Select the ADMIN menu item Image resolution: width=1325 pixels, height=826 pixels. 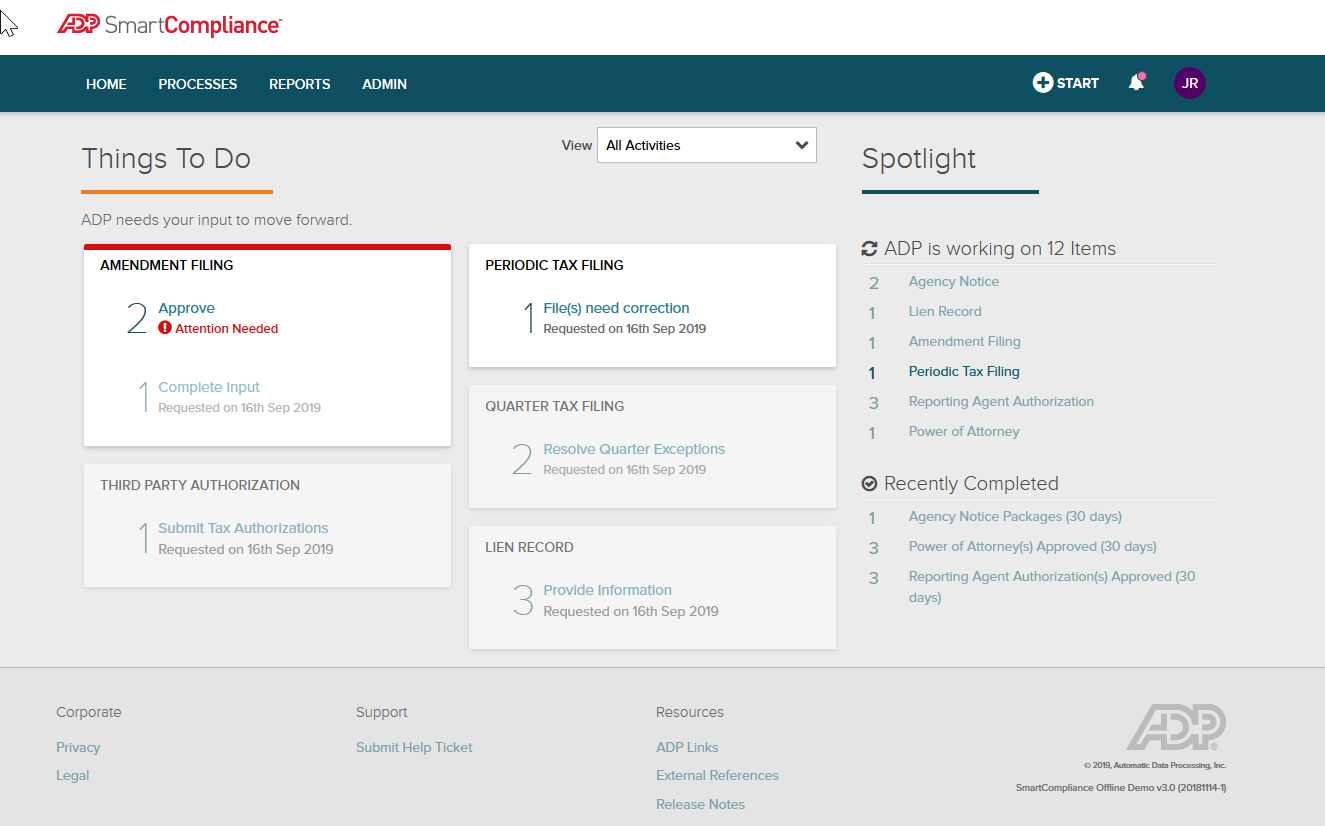(x=384, y=84)
